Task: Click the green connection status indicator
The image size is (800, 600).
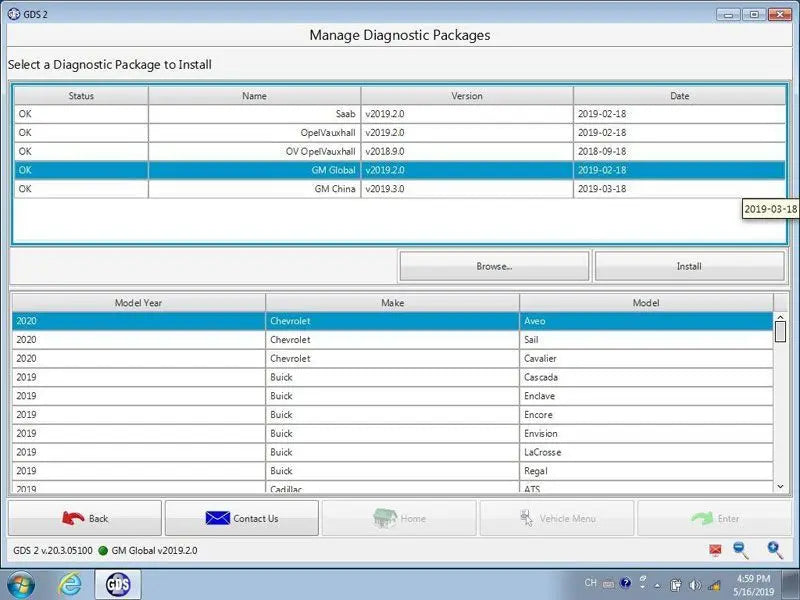Action: click(103, 550)
